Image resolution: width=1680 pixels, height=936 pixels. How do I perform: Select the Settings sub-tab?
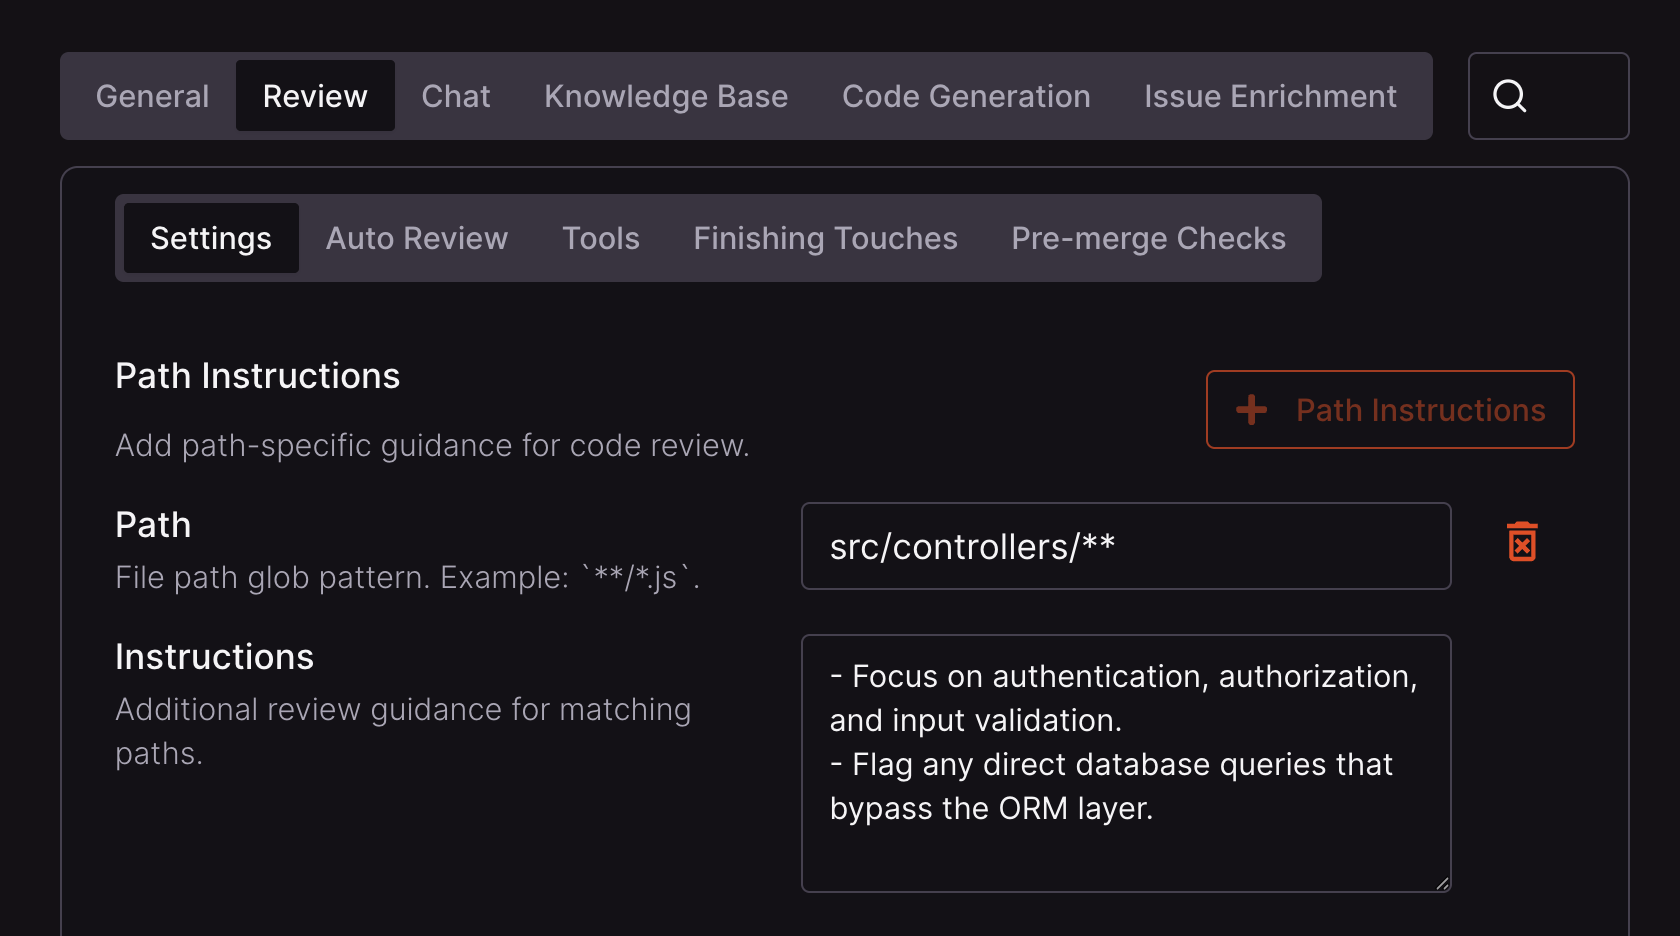211,238
